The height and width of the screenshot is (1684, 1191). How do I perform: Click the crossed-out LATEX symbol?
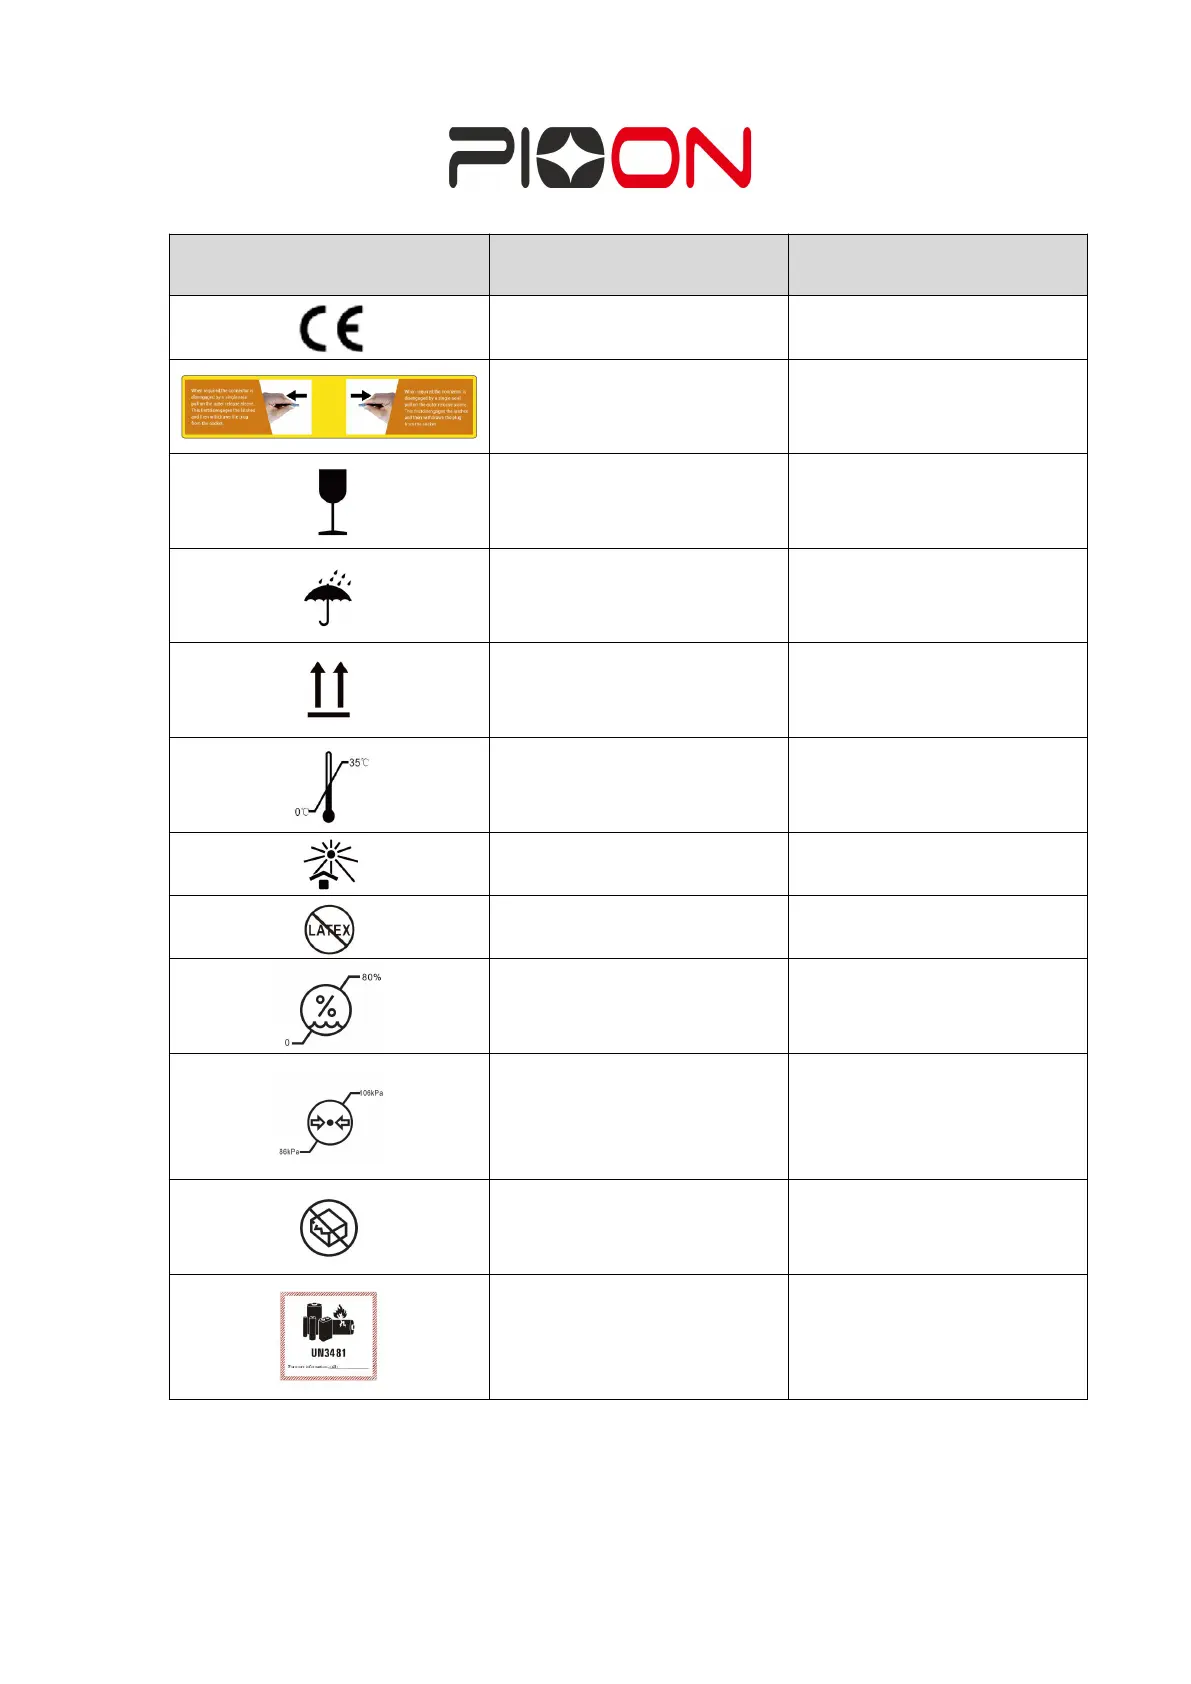click(330, 929)
